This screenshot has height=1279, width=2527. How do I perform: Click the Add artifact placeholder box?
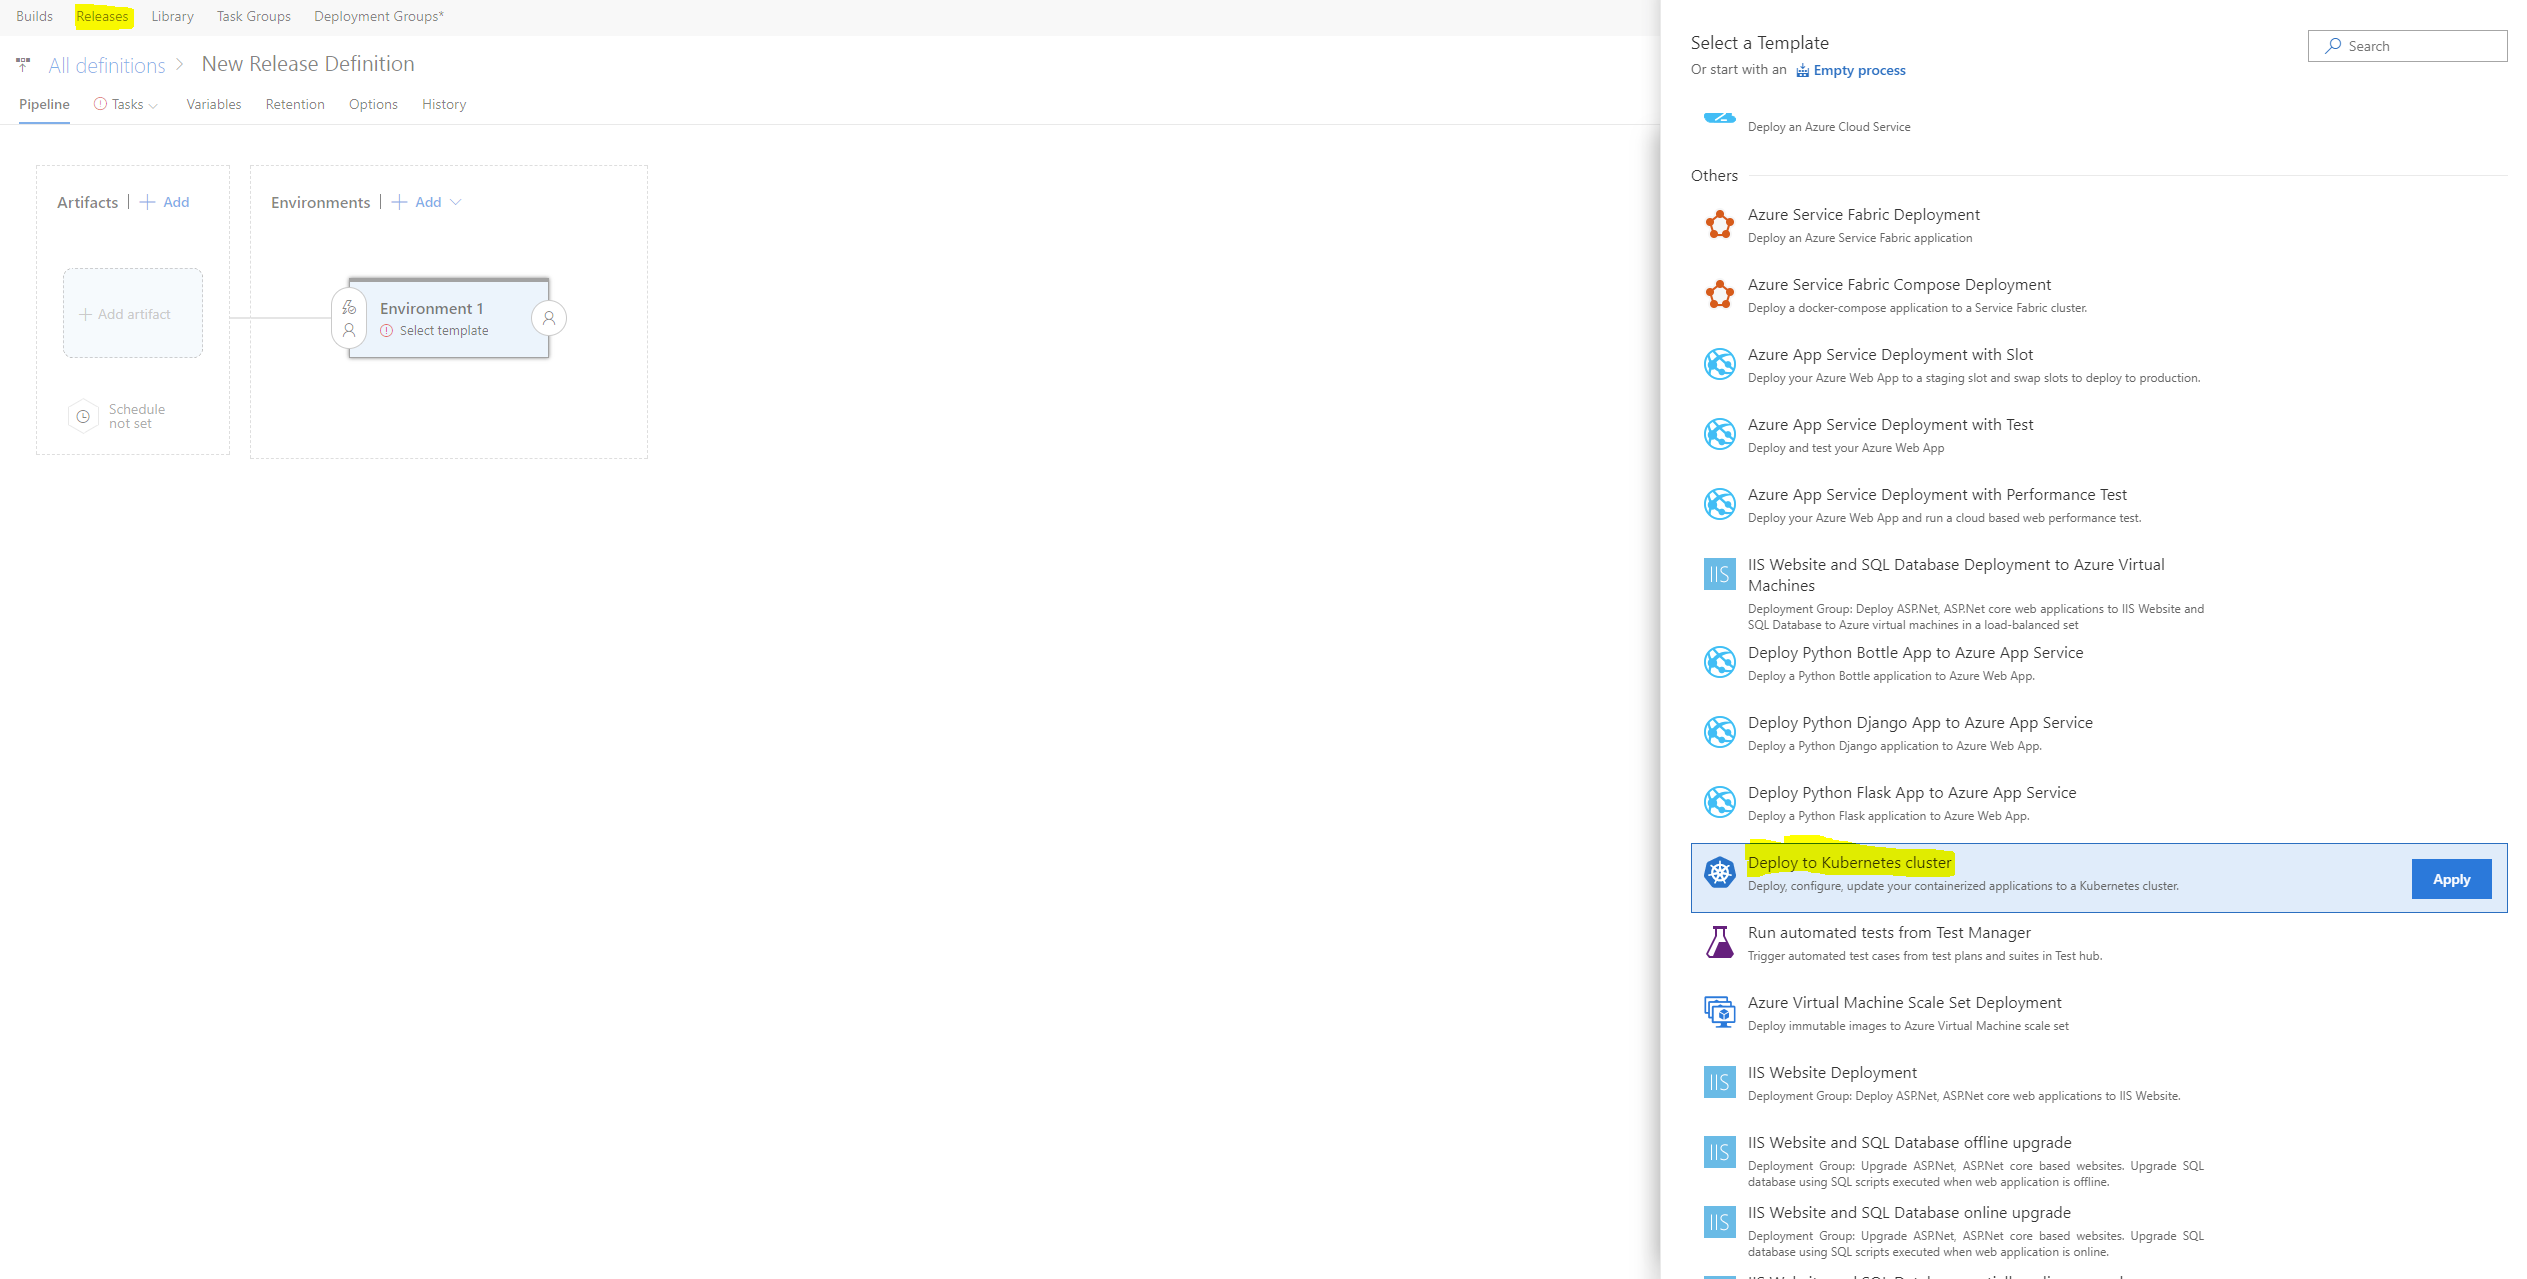133,313
